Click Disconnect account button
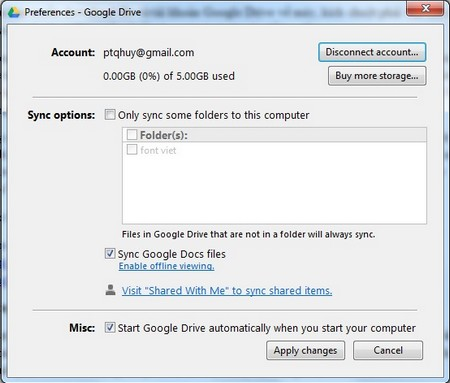 [372, 52]
